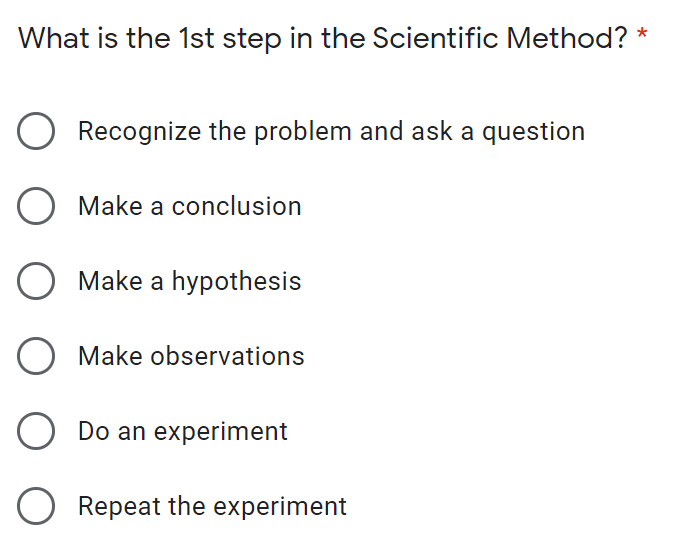
Task: Click the 'Do an experiment' option text
Action: click(x=182, y=432)
